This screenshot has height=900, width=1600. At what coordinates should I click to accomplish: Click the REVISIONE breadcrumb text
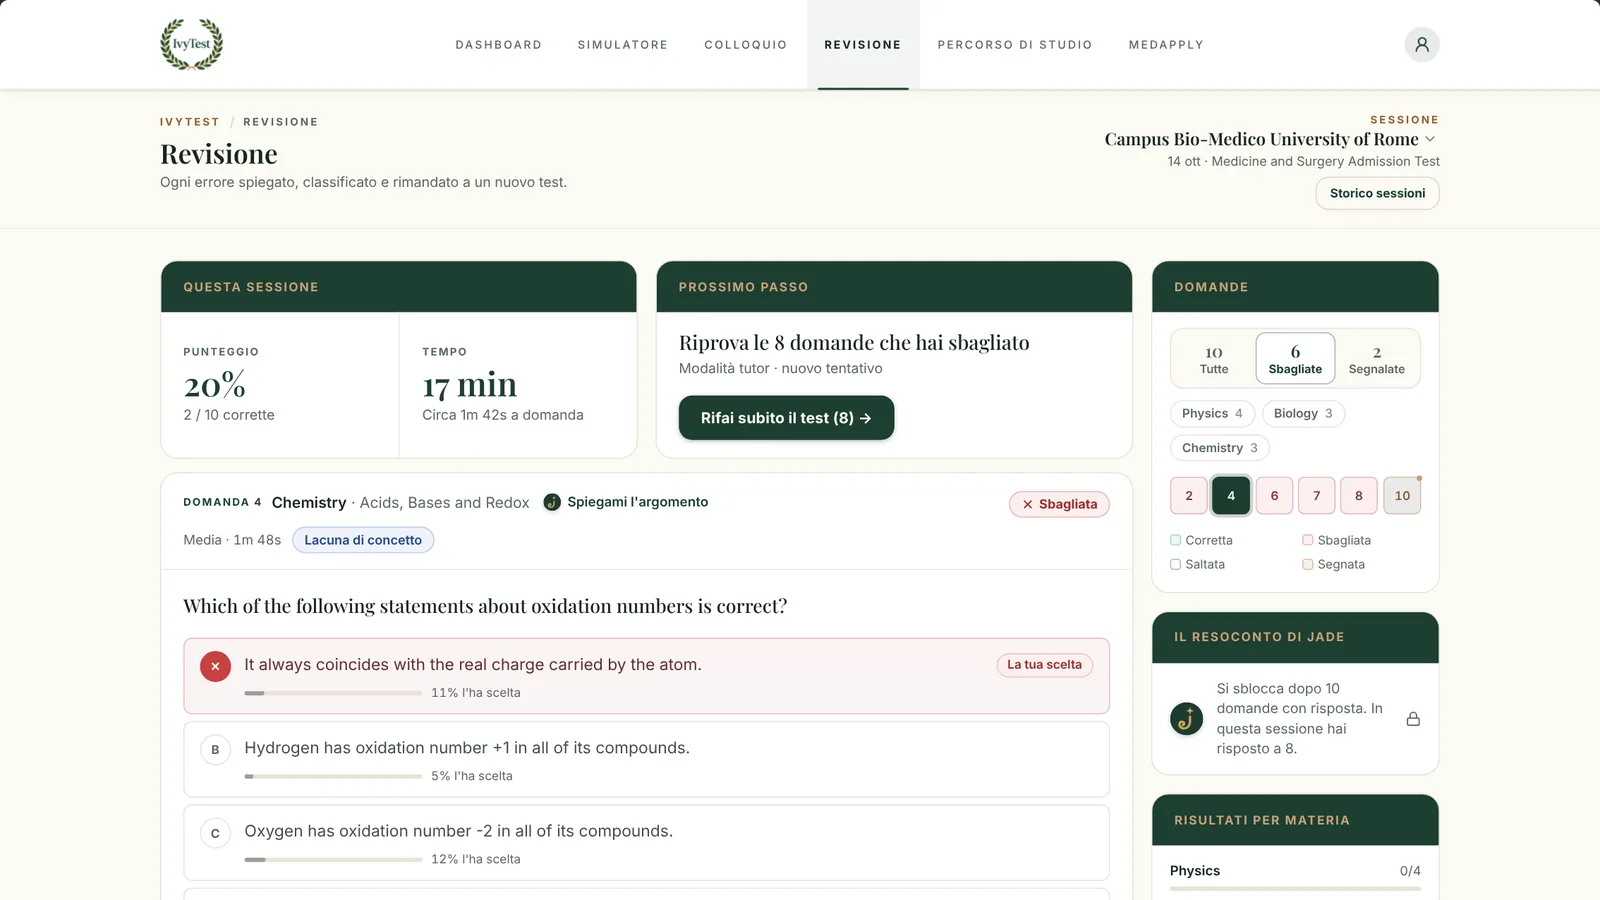click(281, 122)
